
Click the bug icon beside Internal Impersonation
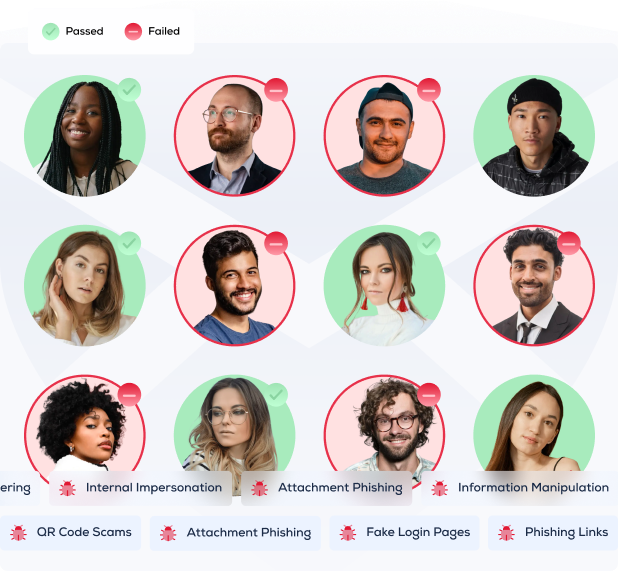(x=67, y=488)
